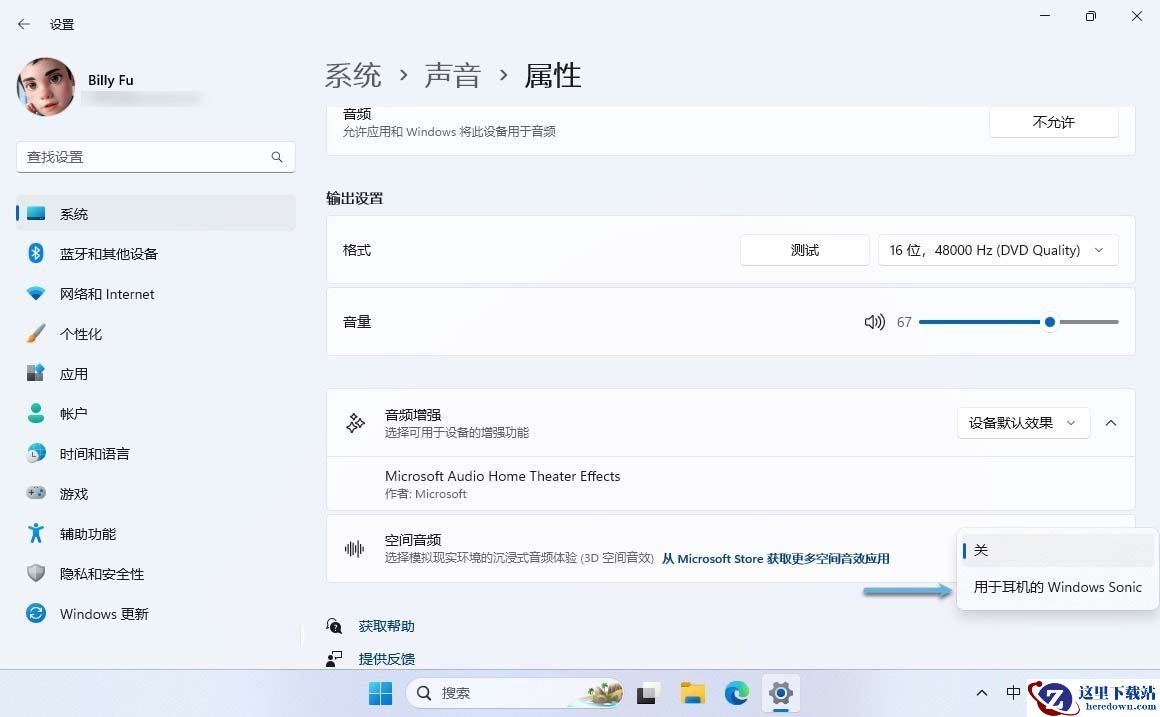Image resolution: width=1160 pixels, height=717 pixels.
Task: Open 网络和 Internet settings
Action: (155, 294)
